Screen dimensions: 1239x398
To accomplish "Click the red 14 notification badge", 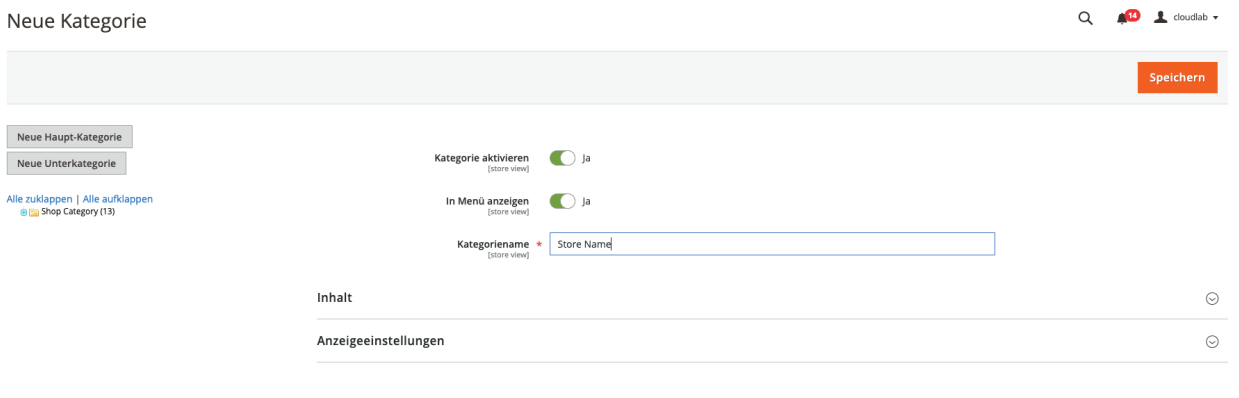I will (1132, 15).
